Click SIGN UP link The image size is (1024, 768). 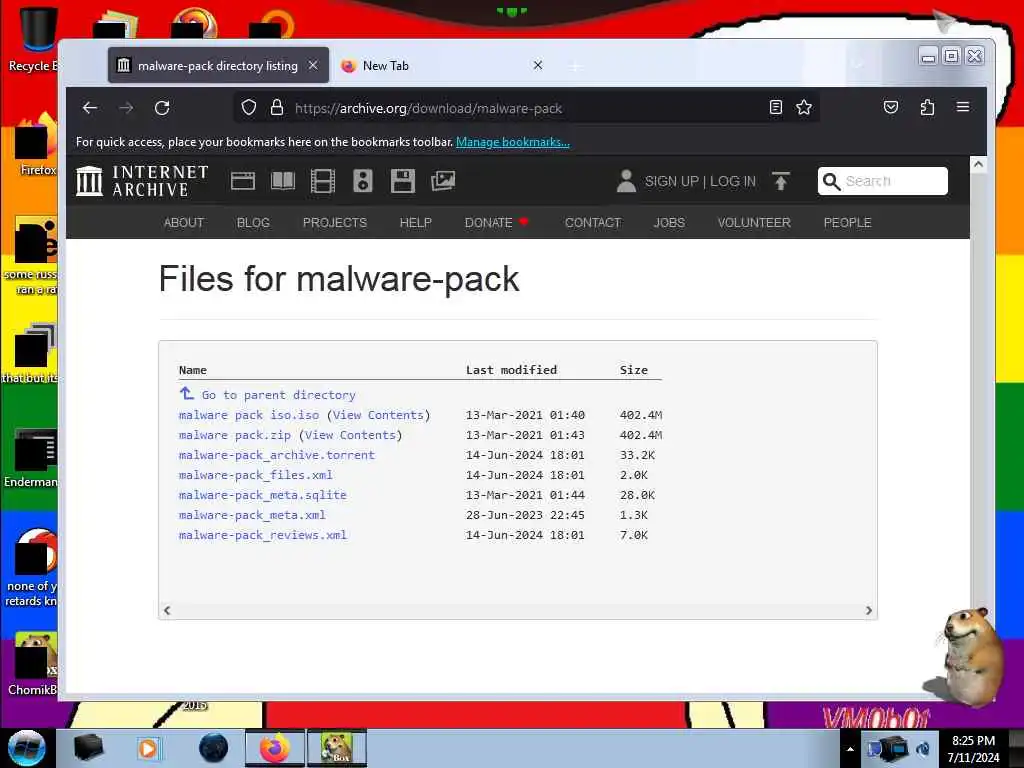pos(672,182)
